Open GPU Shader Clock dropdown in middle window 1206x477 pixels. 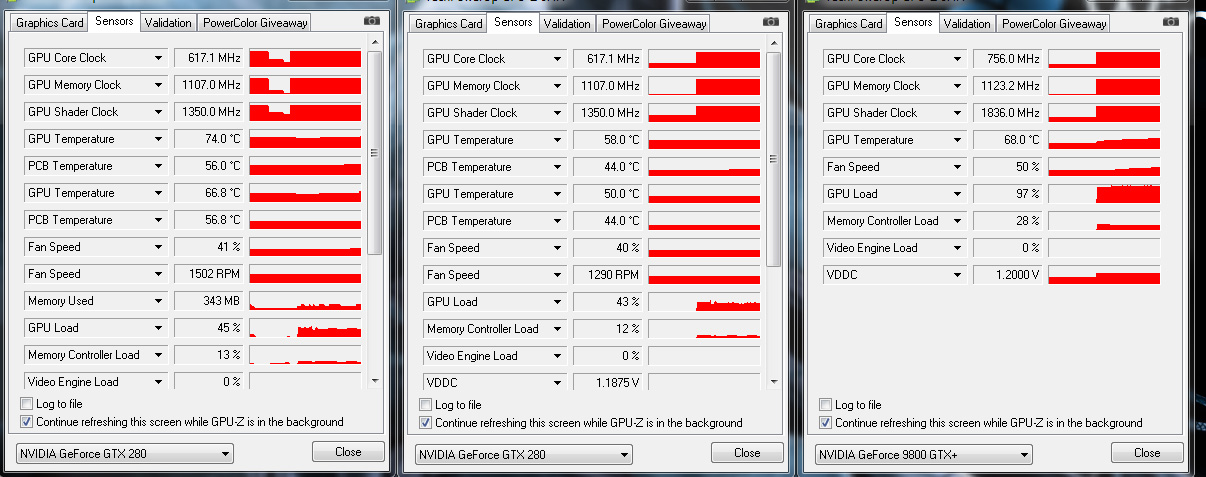[x=557, y=113]
